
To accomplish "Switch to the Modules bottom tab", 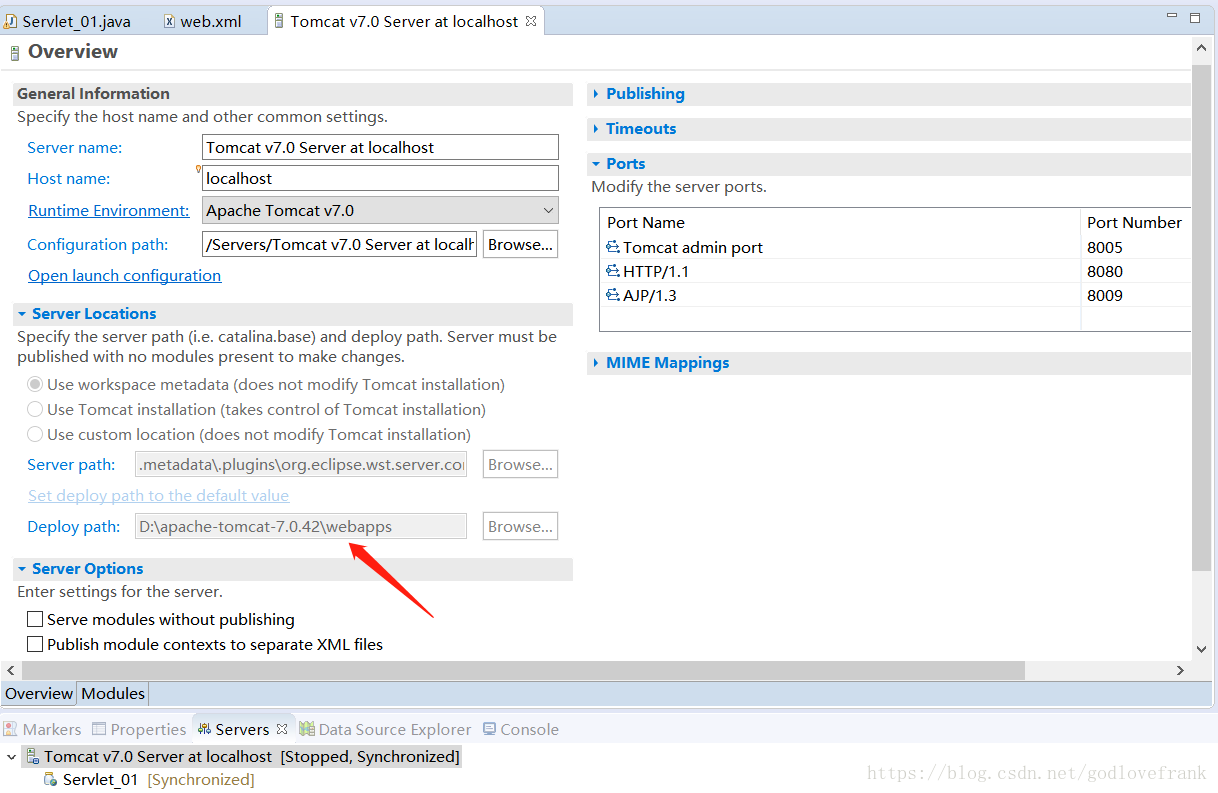I will [x=113, y=693].
